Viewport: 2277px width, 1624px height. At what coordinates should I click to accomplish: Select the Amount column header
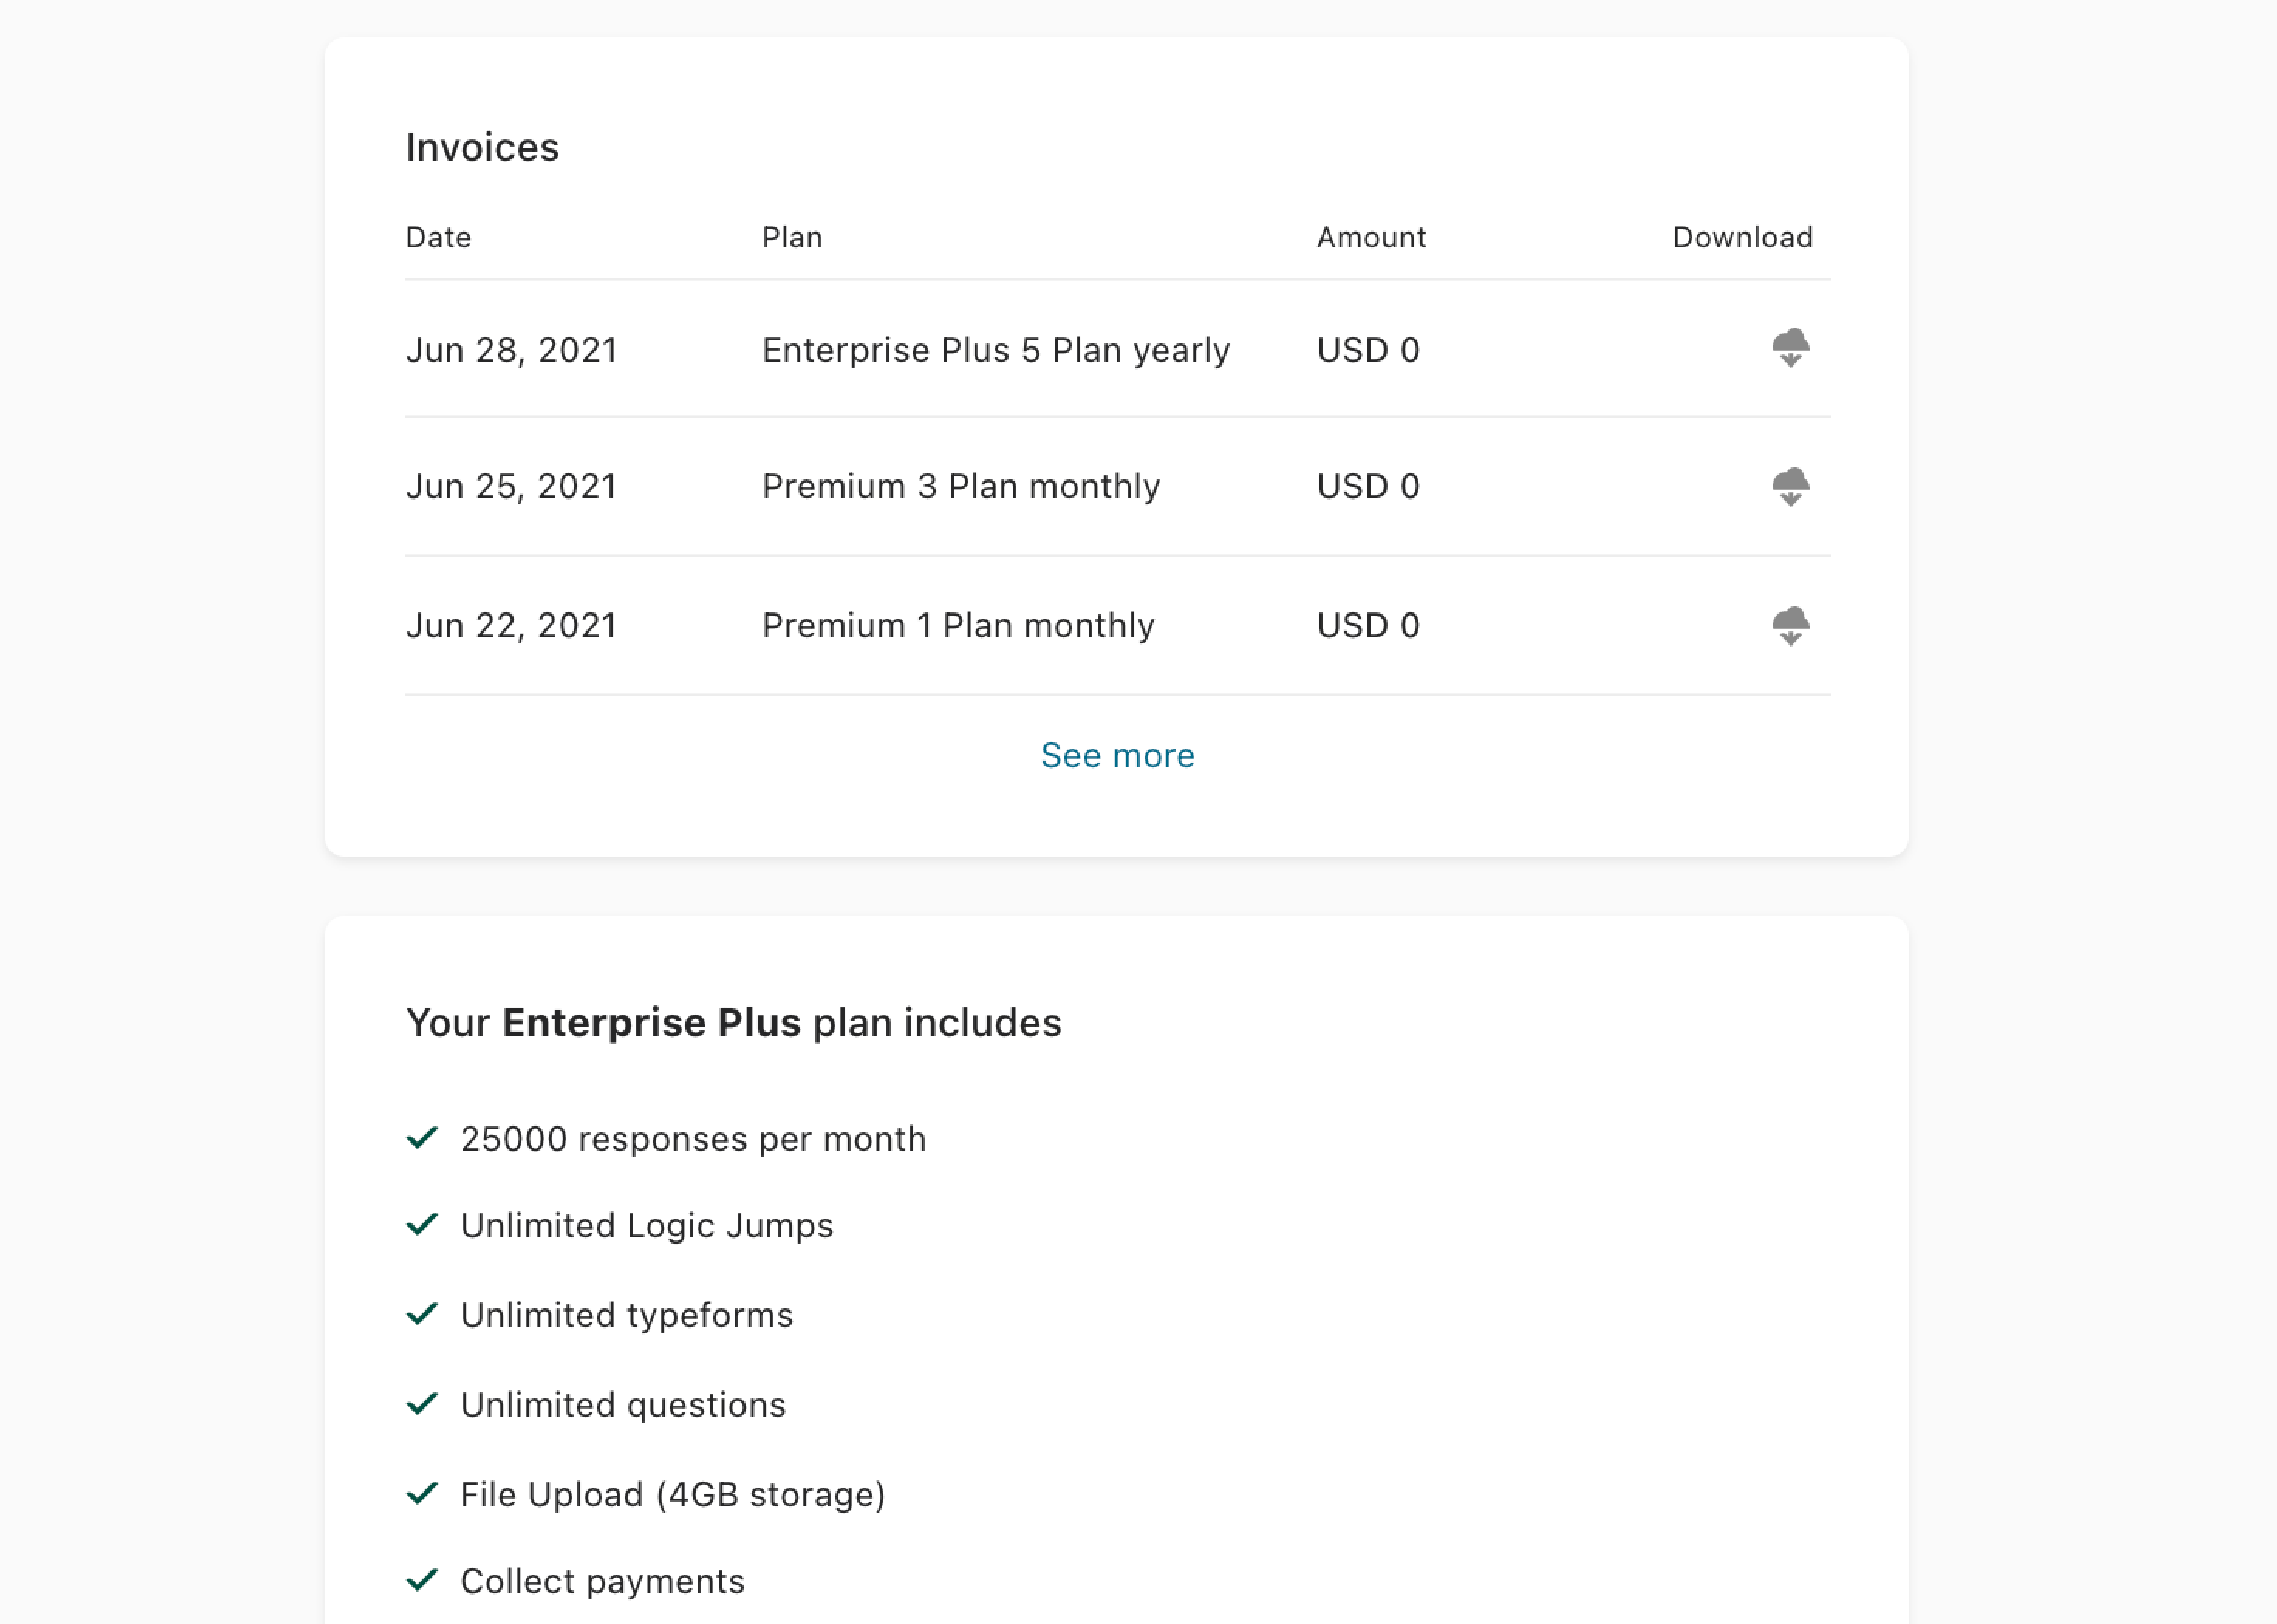(1371, 237)
